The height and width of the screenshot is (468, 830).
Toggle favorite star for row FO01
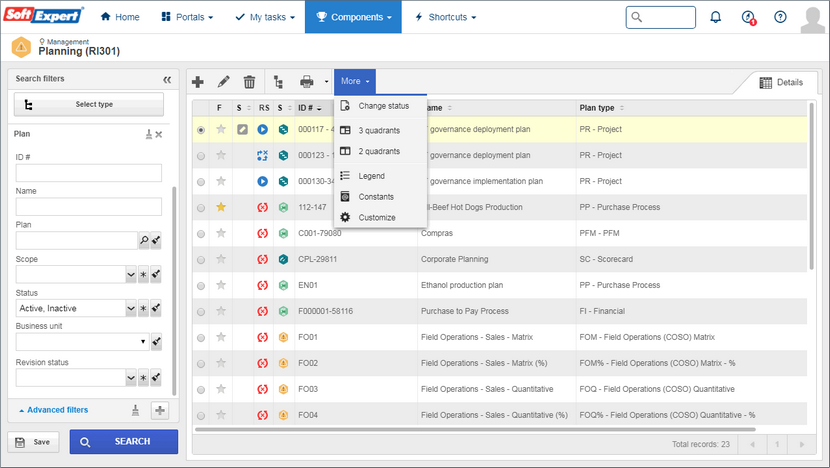[x=221, y=337]
